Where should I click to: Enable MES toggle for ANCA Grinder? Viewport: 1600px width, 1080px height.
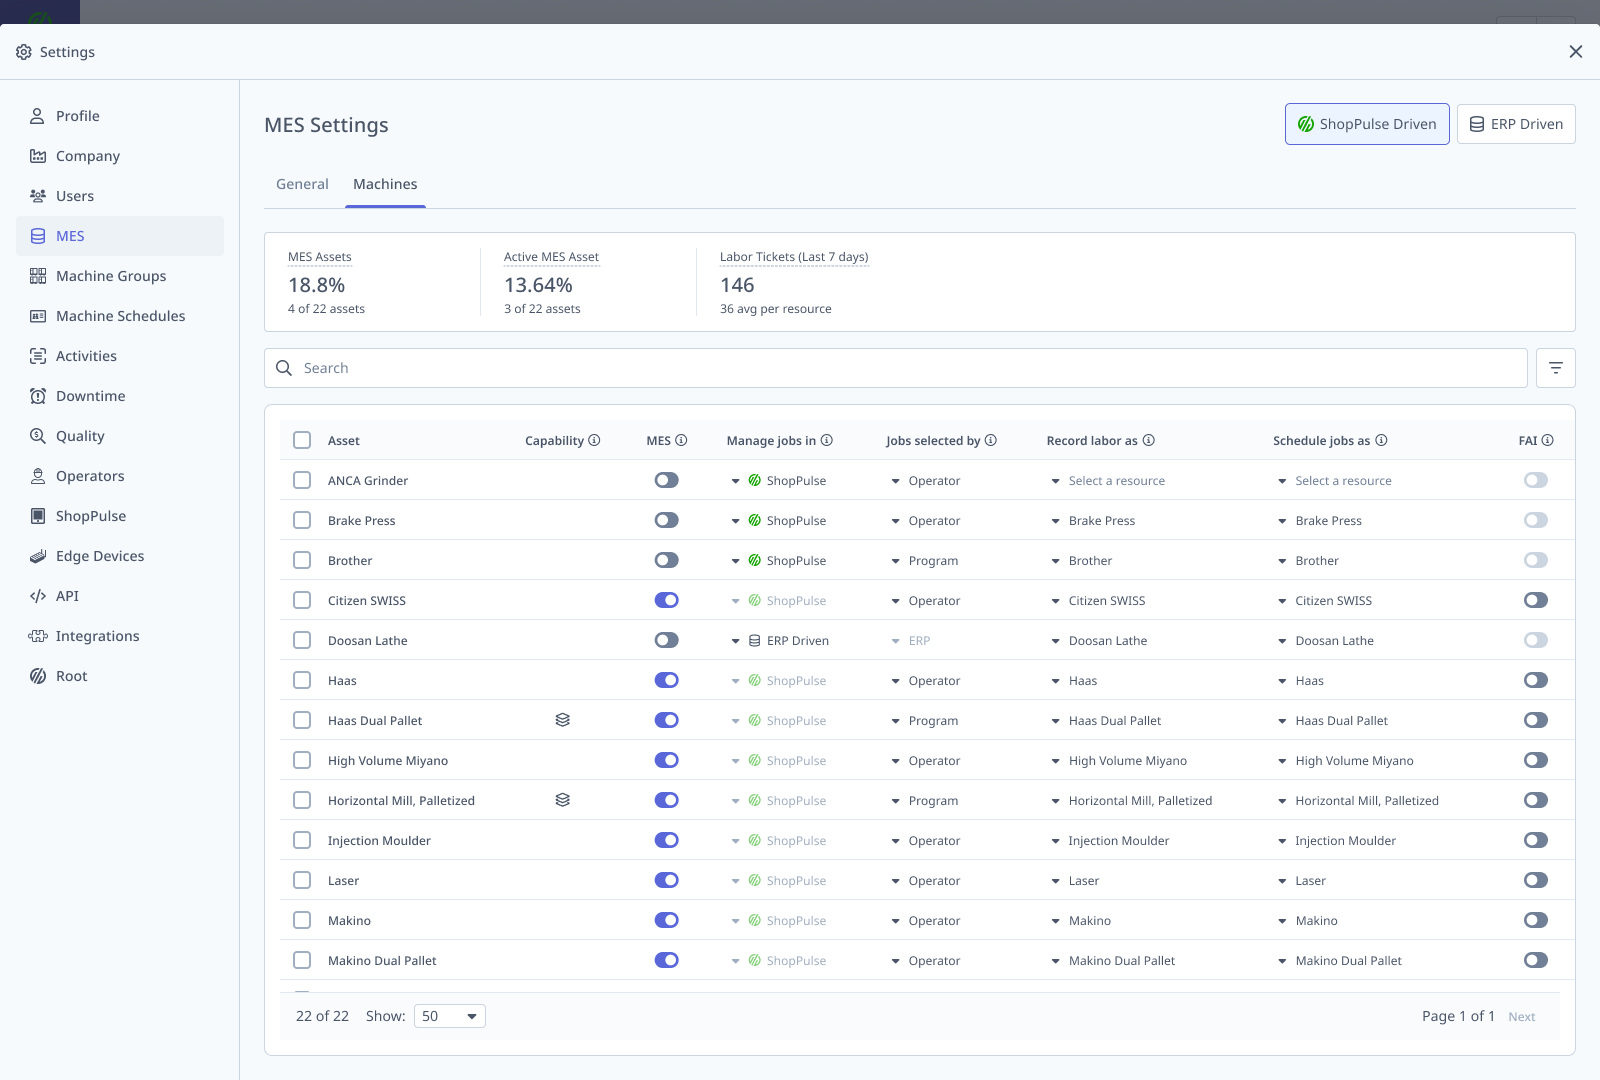[x=667, y=480]
